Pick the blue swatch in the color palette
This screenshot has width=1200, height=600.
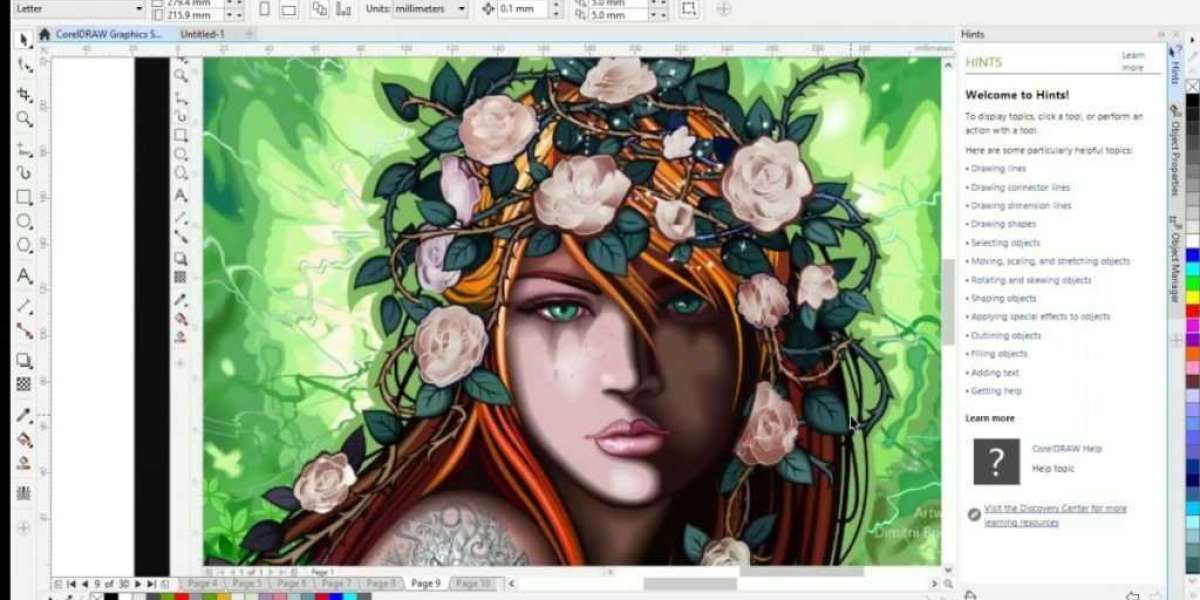coord(1192,255)
